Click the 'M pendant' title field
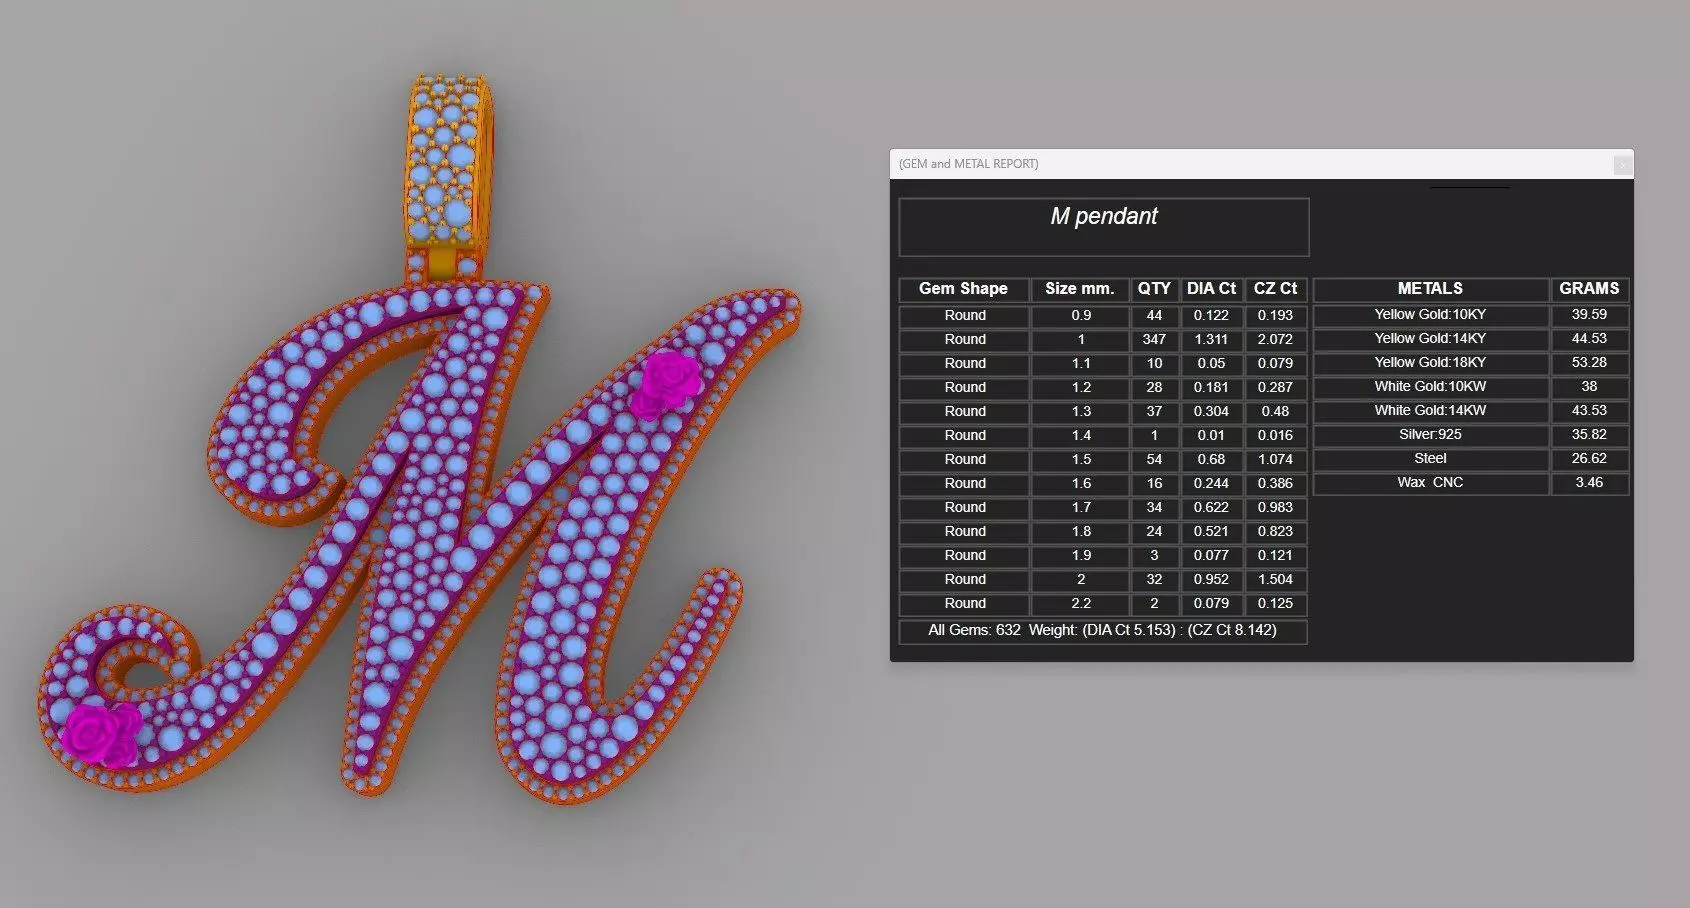 pos(1104,227)
